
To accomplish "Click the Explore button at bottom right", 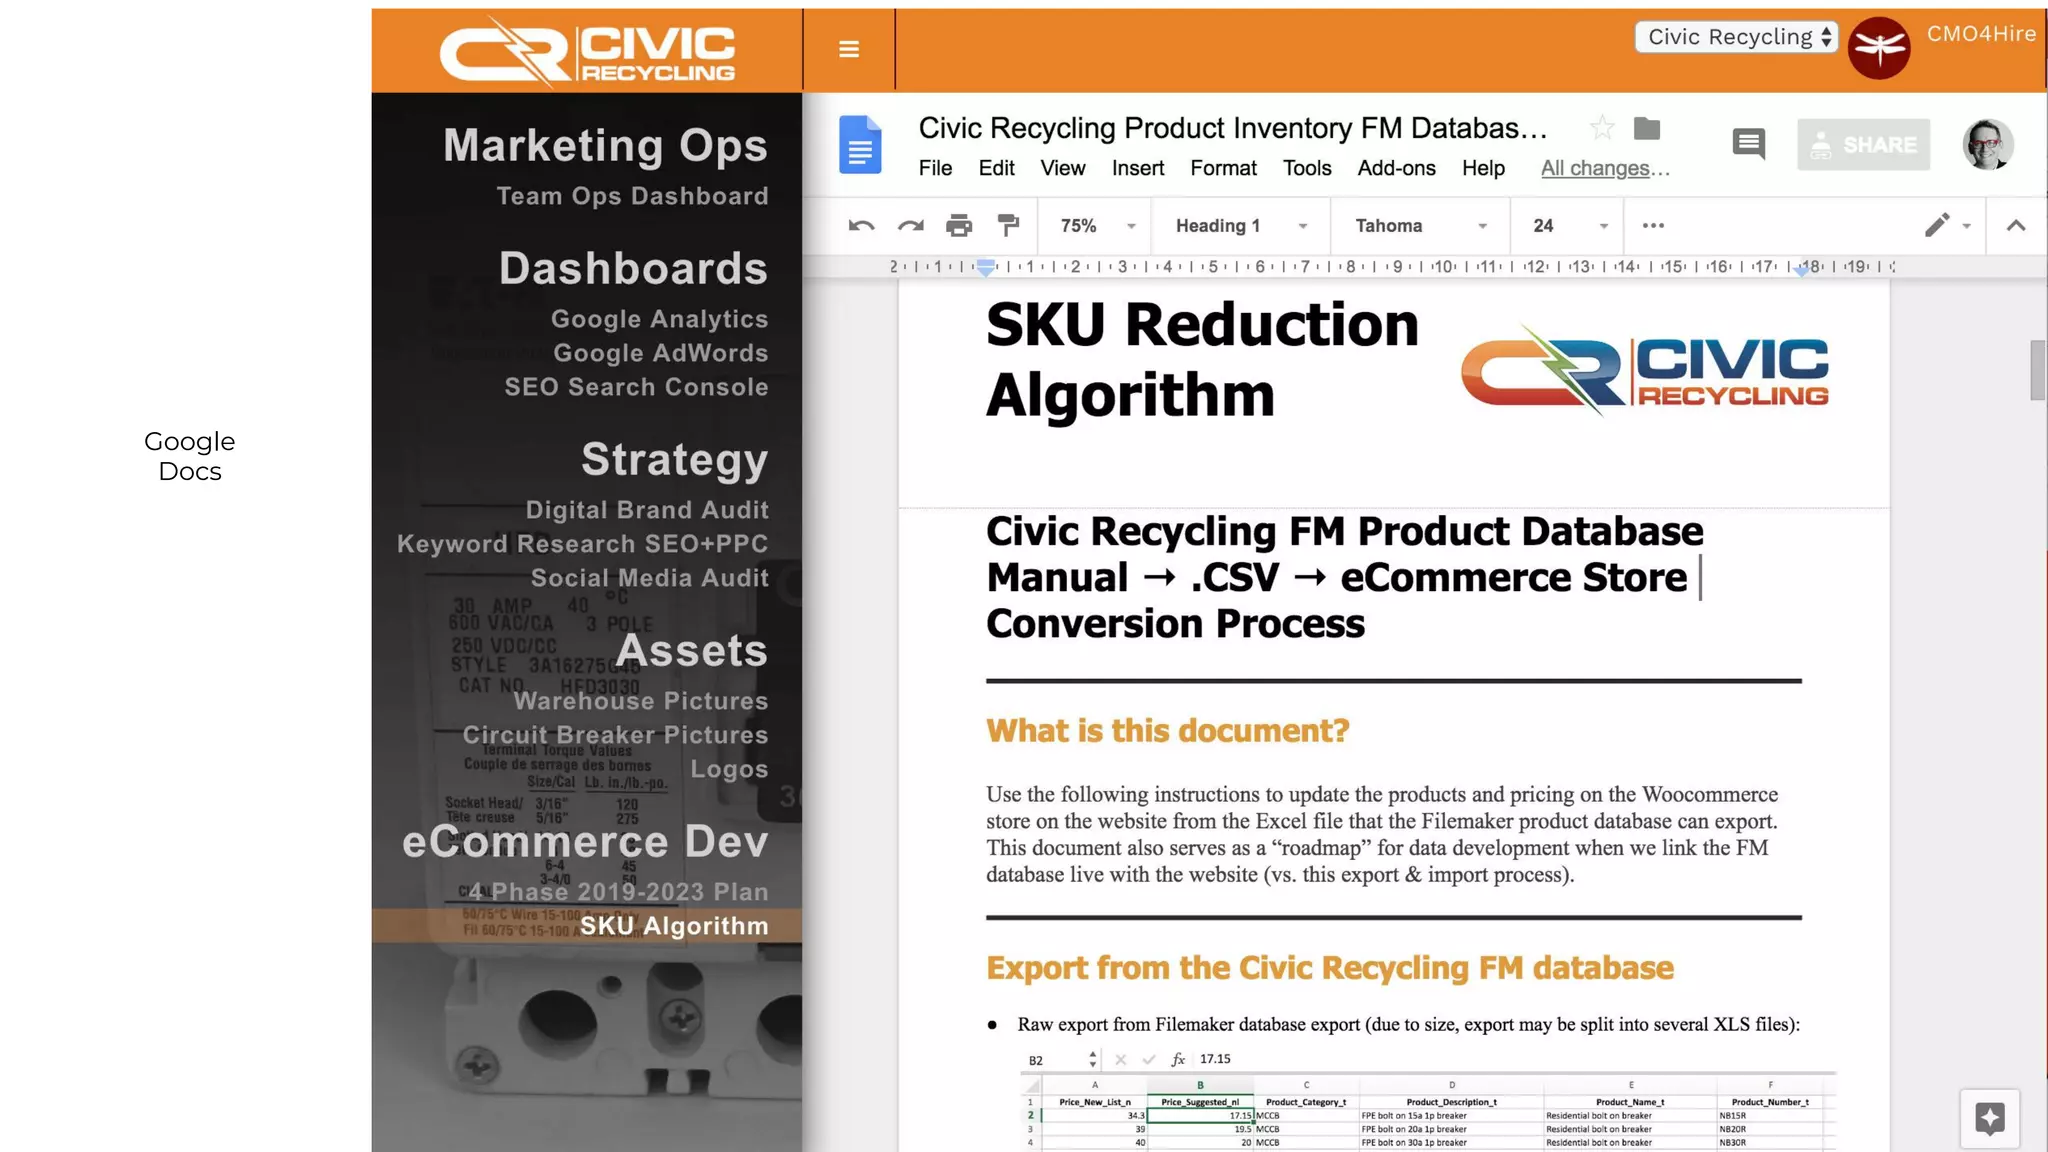I will click(1989, 1118).
